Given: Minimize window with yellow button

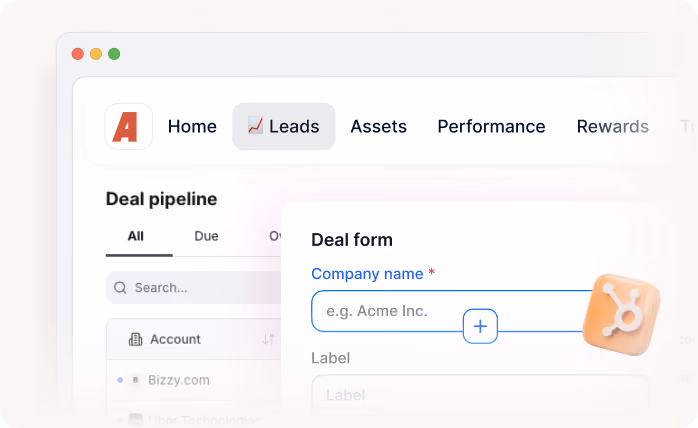Looking at the screenshot, I should pos(96,54).
